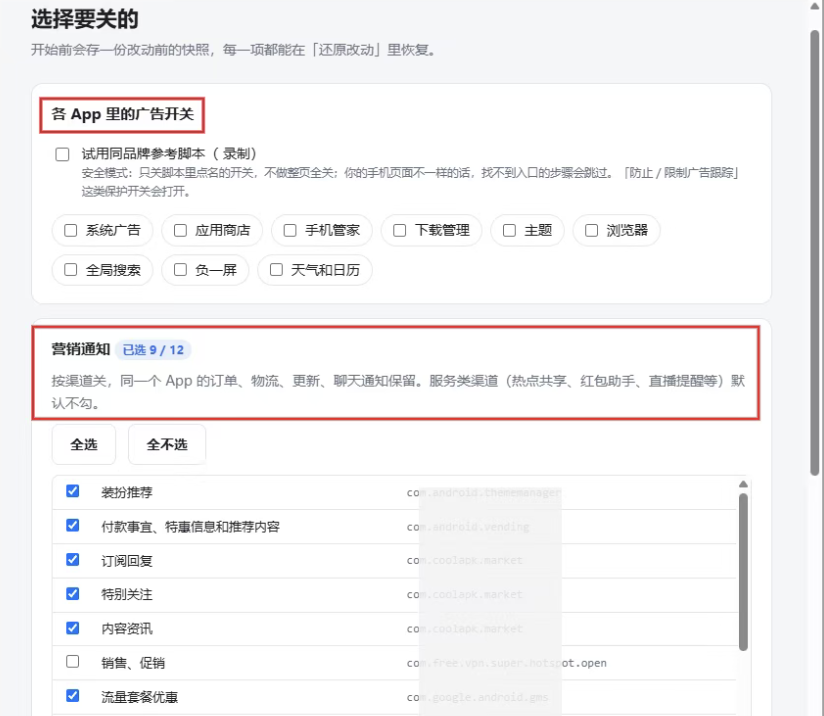824x716 pixels.
Task: Select the 手机管家 checkbox
Action: (290, 230)
